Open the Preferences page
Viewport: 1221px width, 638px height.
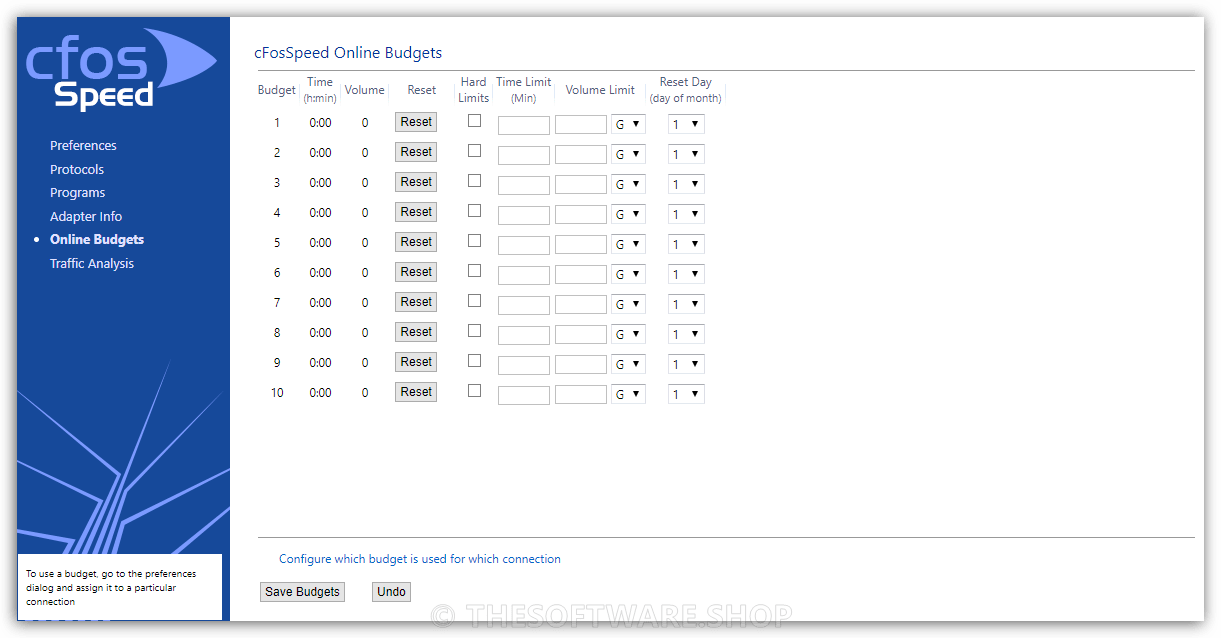coord(83,145)
